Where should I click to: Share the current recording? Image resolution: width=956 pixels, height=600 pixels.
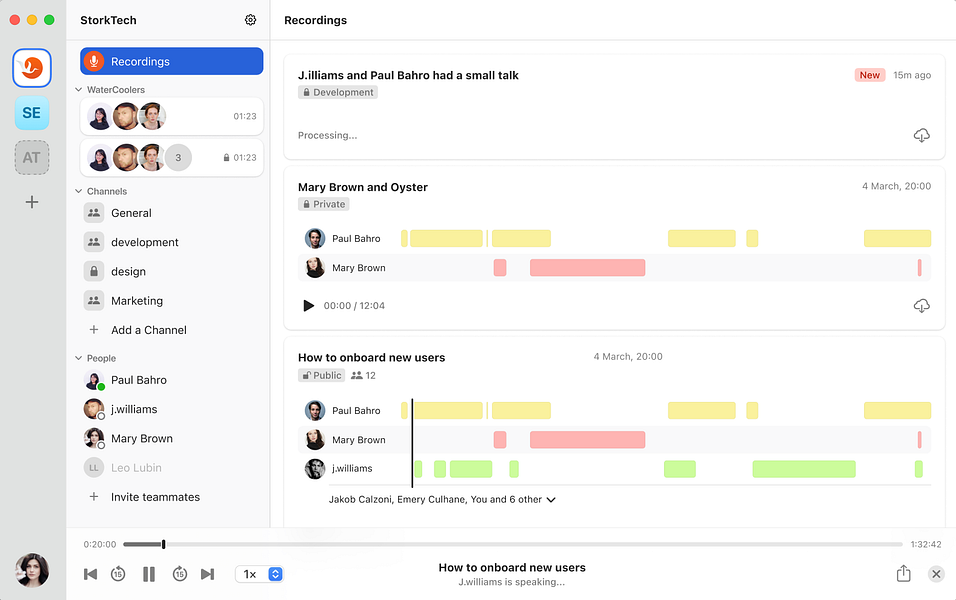(904, 573)
